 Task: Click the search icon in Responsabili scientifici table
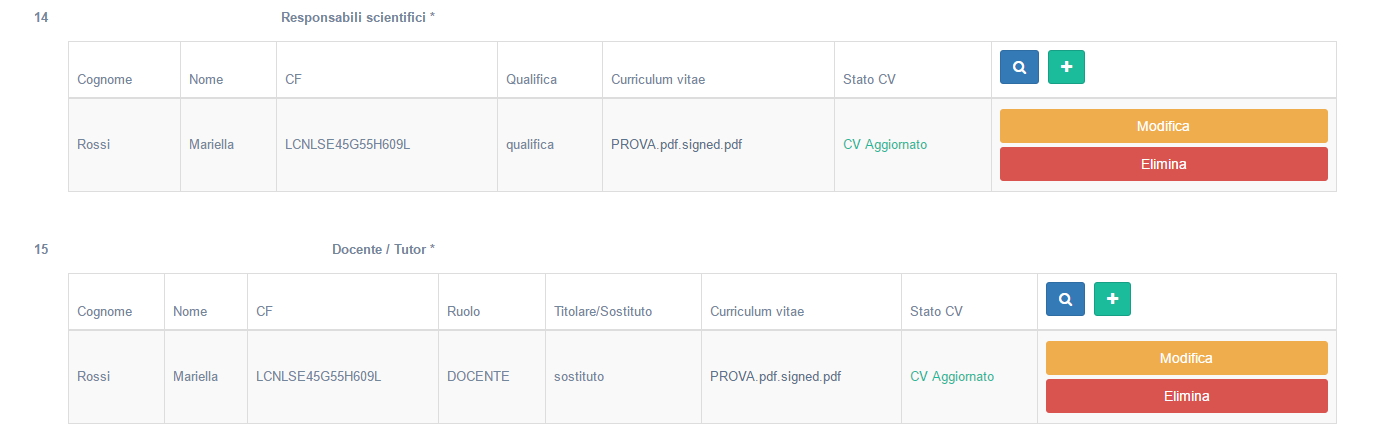coord(1019,67)
